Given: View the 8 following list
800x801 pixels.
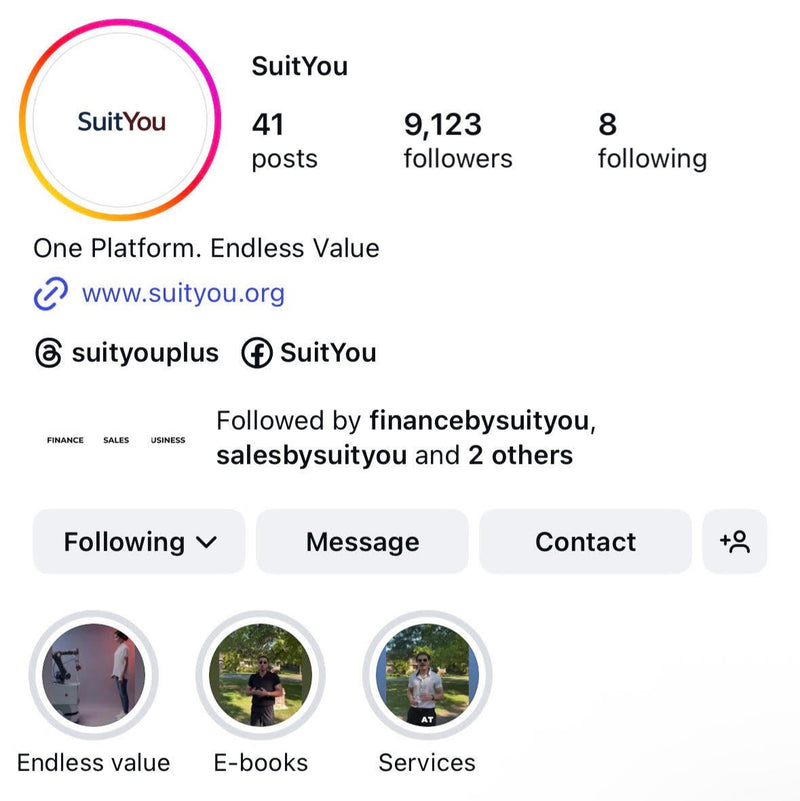Looking at the screenshot, I should point(652,141).
